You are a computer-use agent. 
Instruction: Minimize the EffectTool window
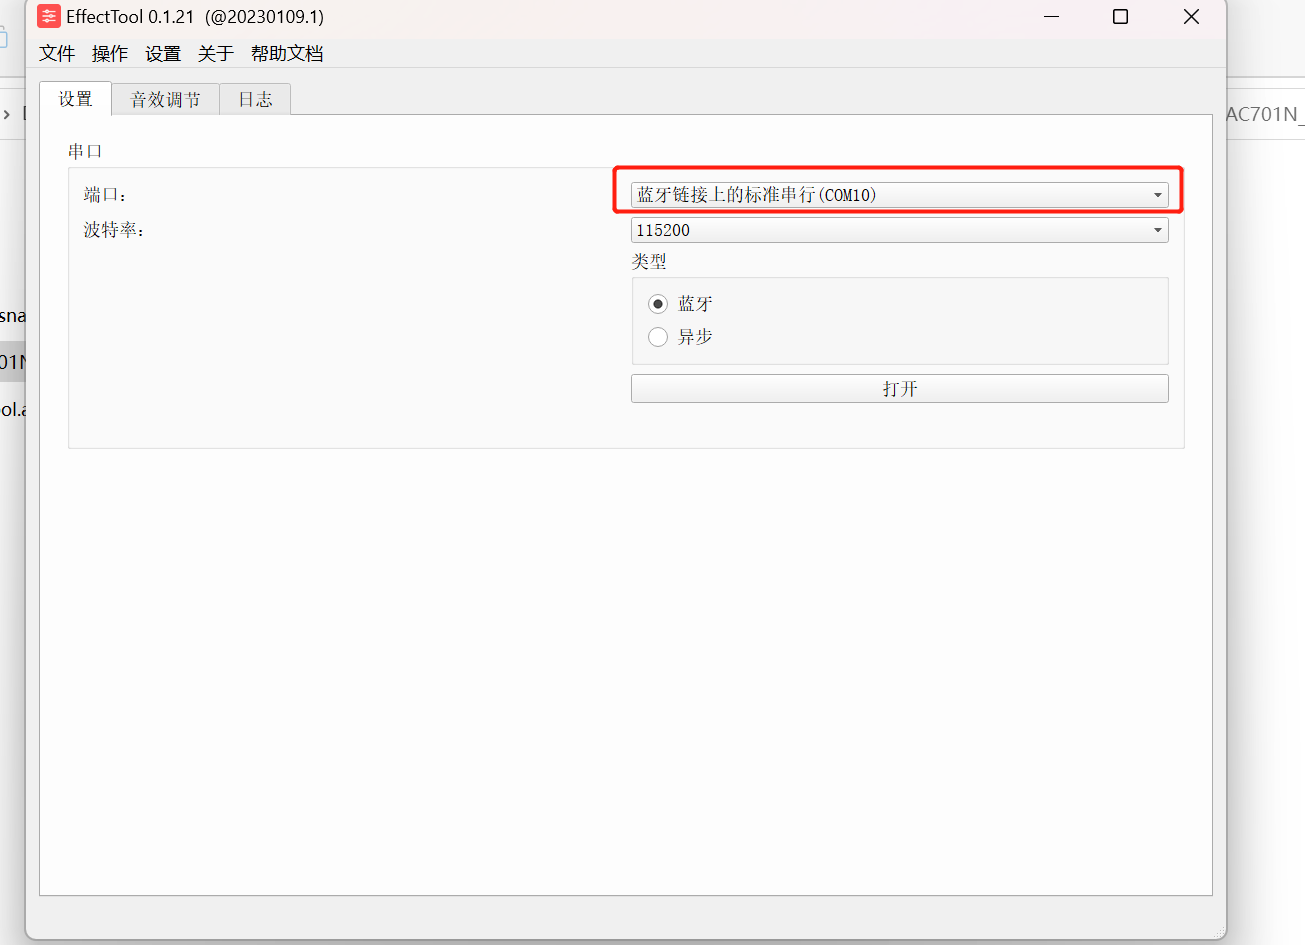coord(1051,16)
